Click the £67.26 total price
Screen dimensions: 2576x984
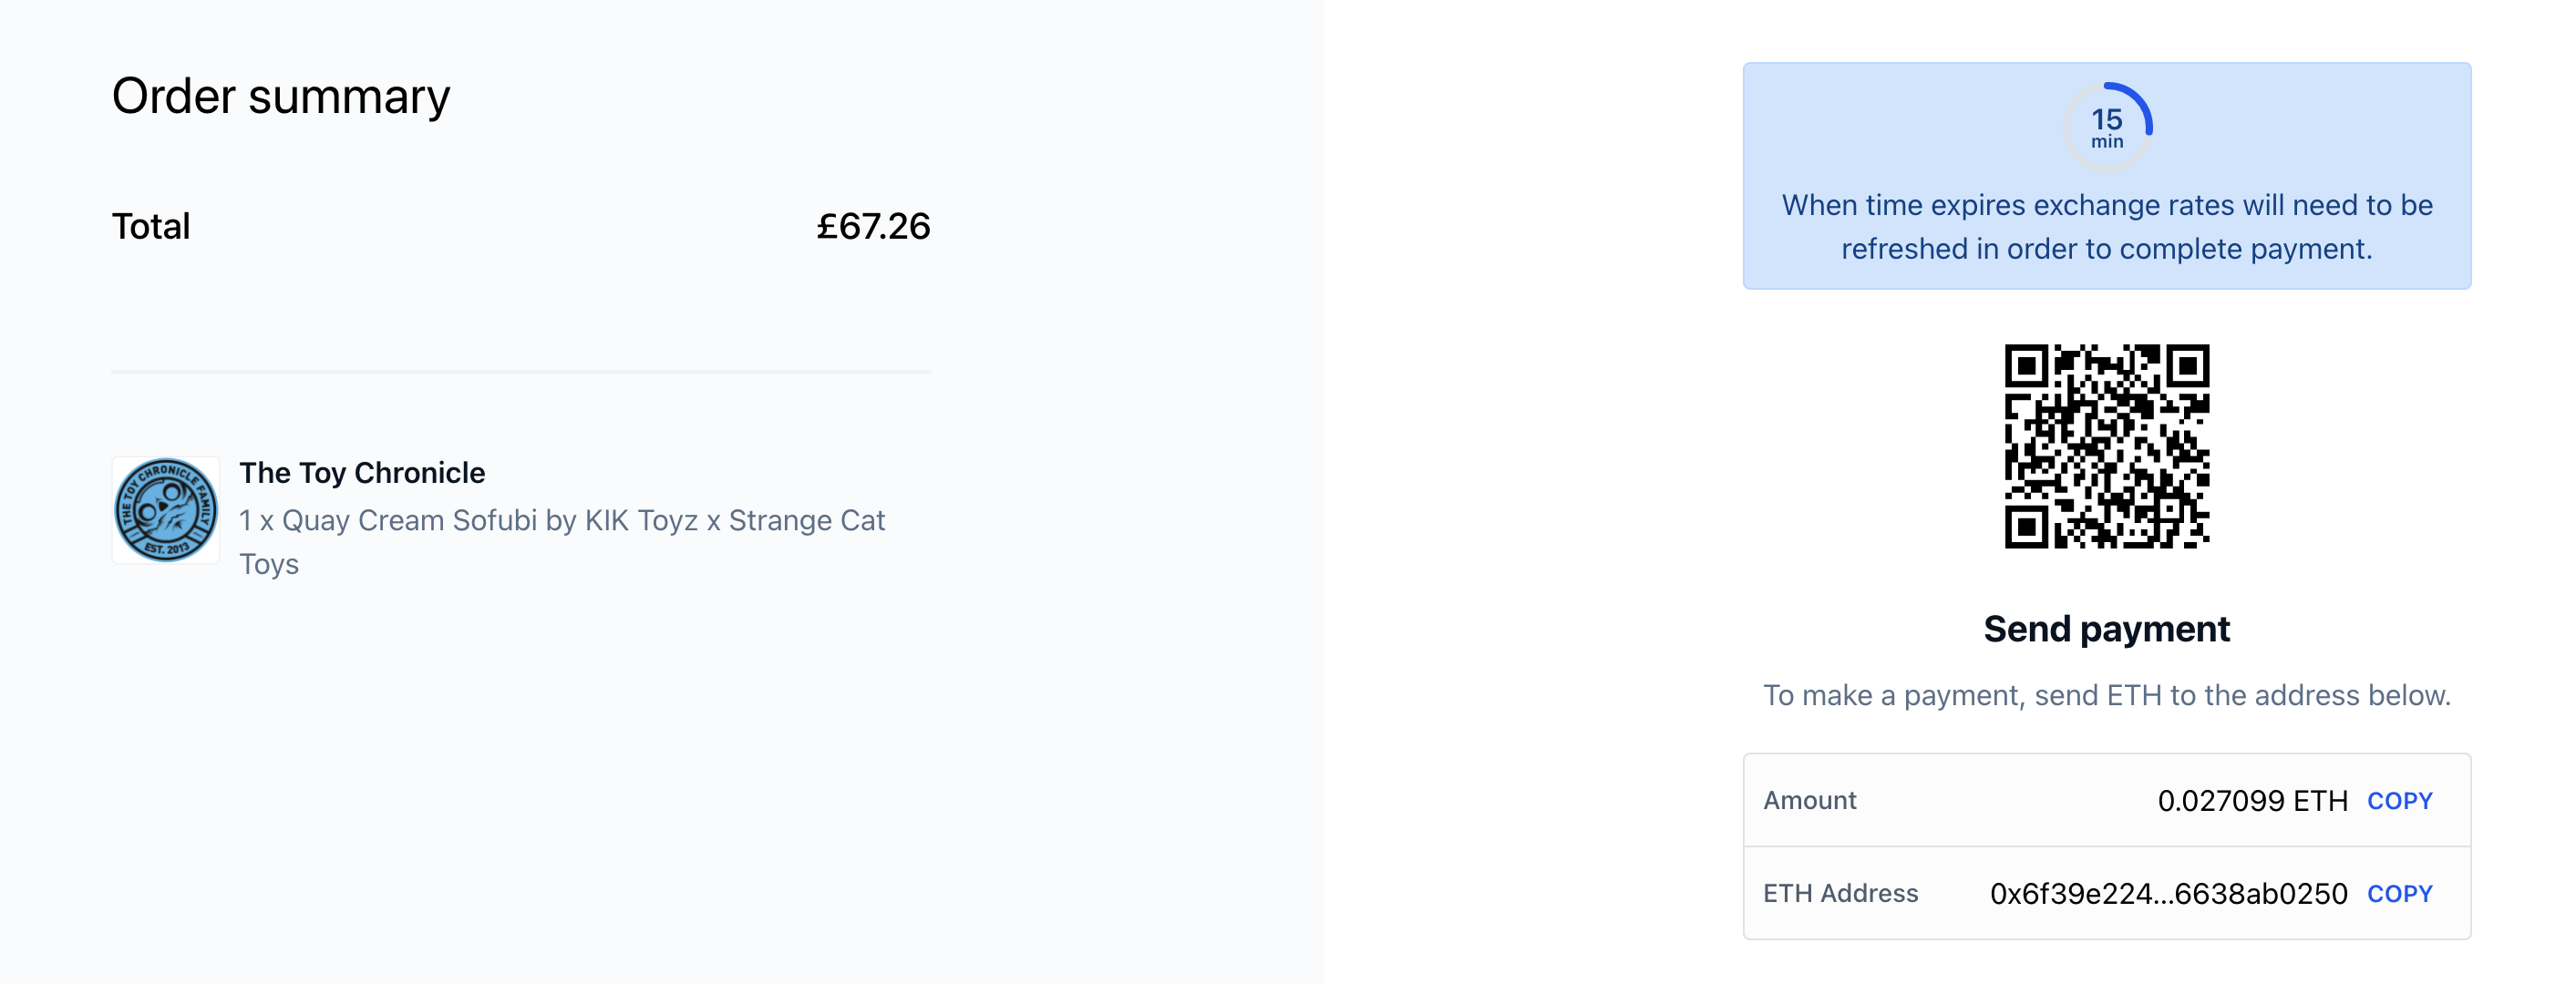coord(873,227)
